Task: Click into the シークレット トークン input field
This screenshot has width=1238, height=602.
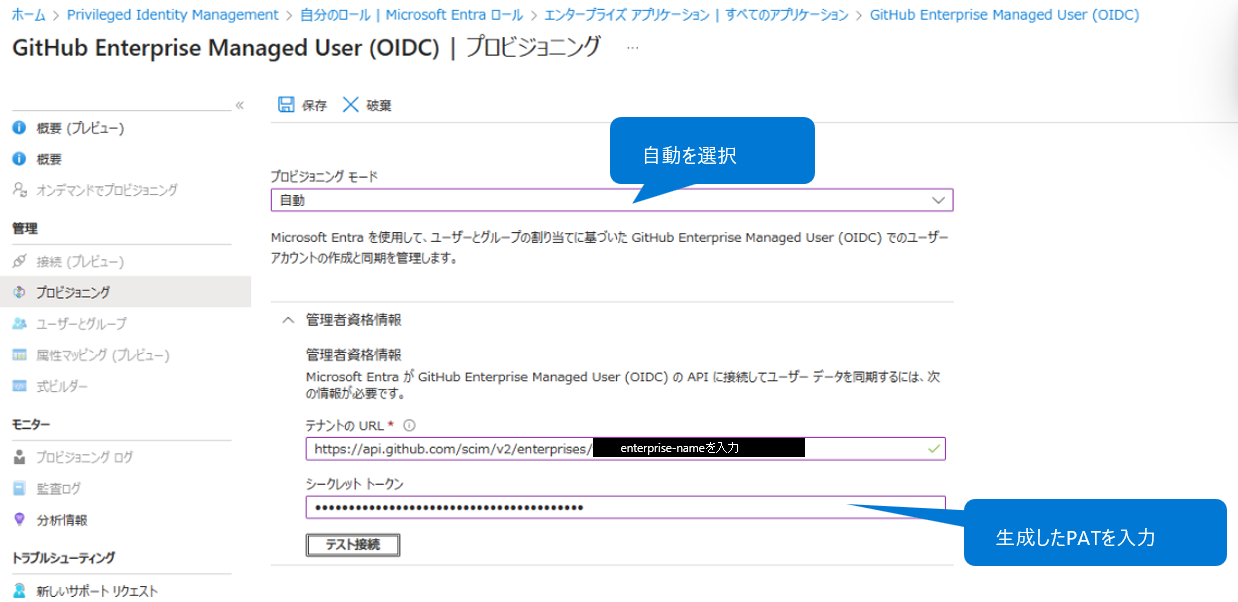Action: [625, 508]
